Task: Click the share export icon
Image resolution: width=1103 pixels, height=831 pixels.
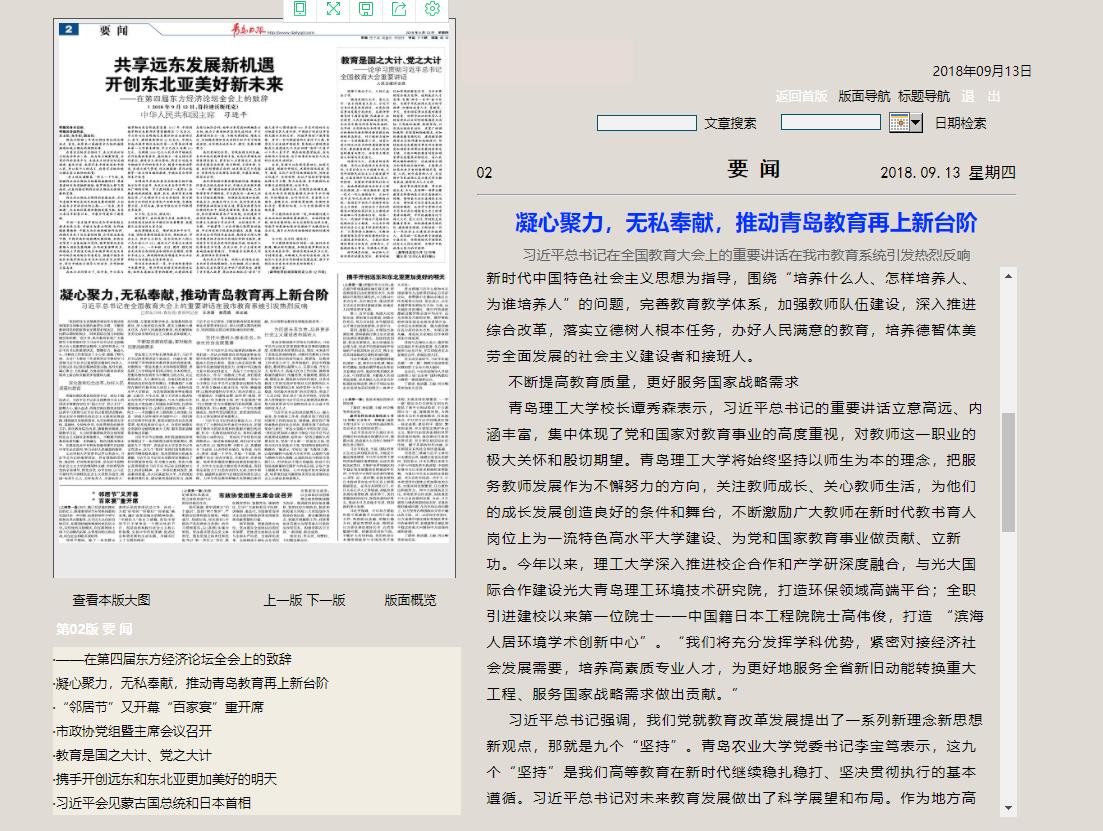Action: 399,9
